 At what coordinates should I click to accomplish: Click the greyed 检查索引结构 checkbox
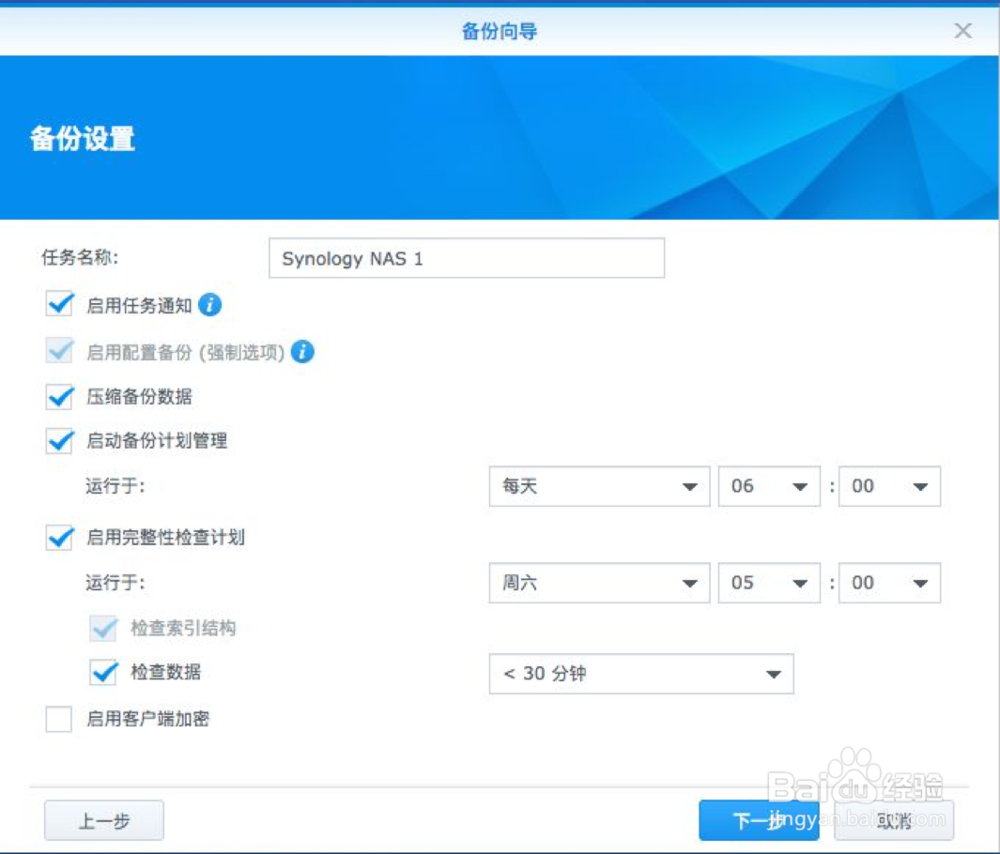point(103,628)
